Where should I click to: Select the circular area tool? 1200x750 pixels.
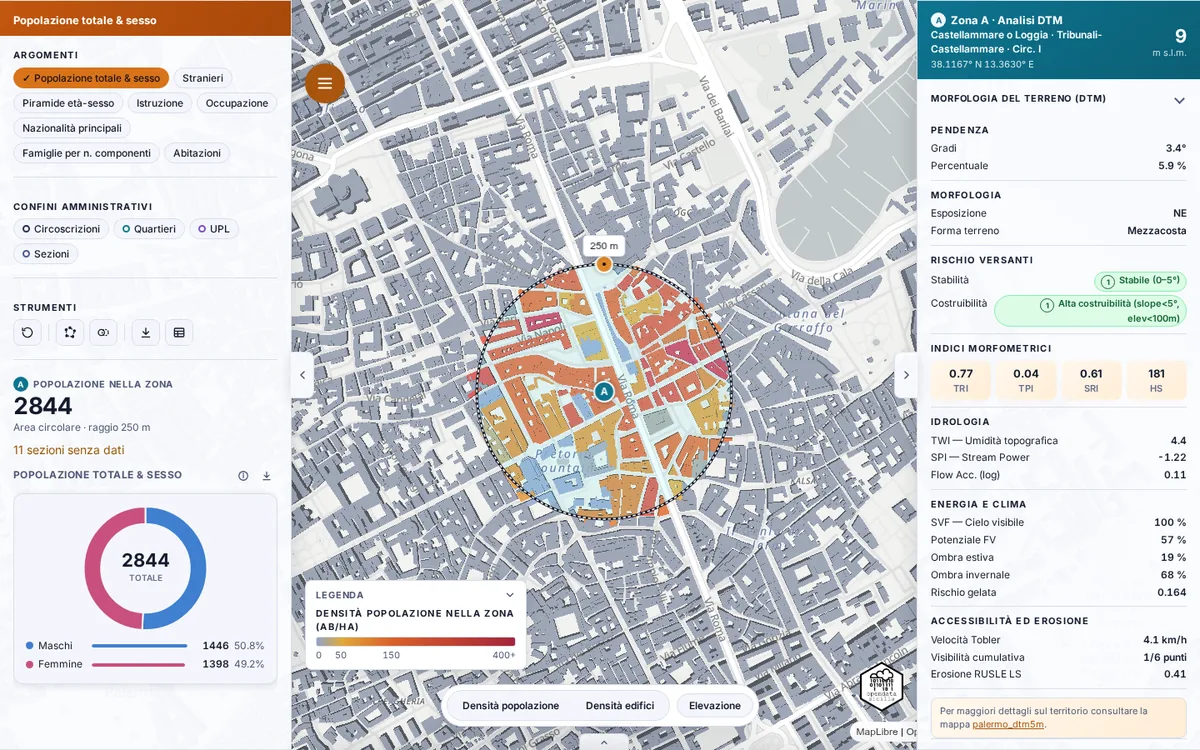point(103,332)
